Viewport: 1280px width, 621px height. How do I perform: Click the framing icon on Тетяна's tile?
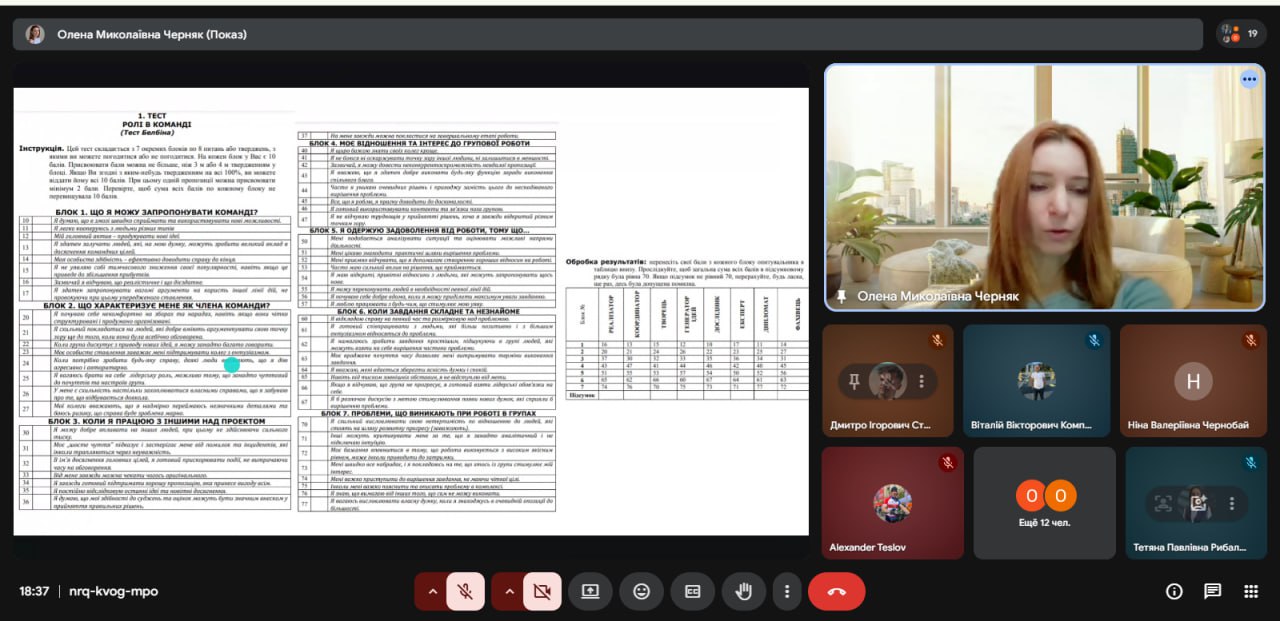tap(1163, 503)
